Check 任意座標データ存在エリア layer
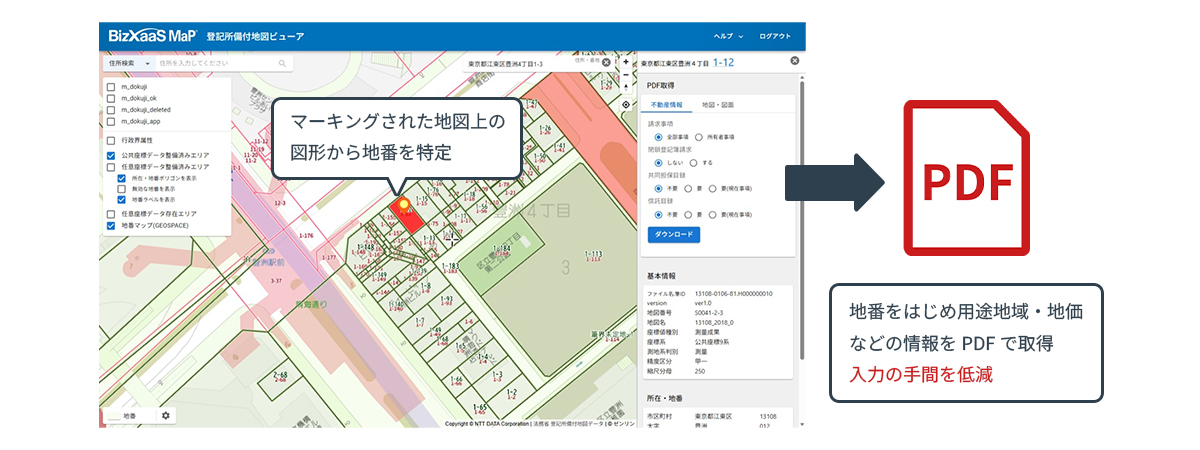 click(x=111, y=214)
